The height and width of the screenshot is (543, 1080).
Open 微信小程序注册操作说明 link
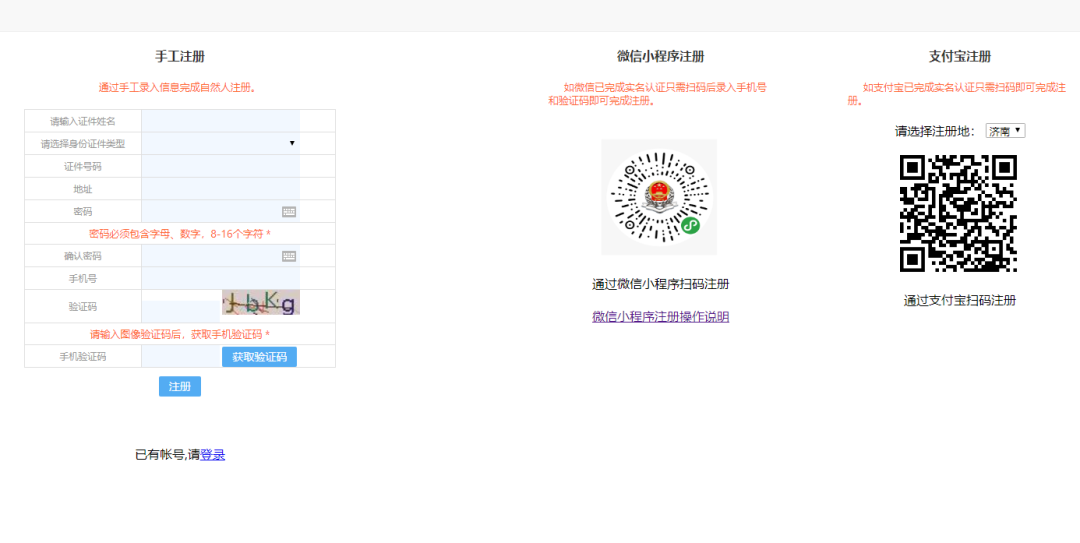(x=661, y=317)
